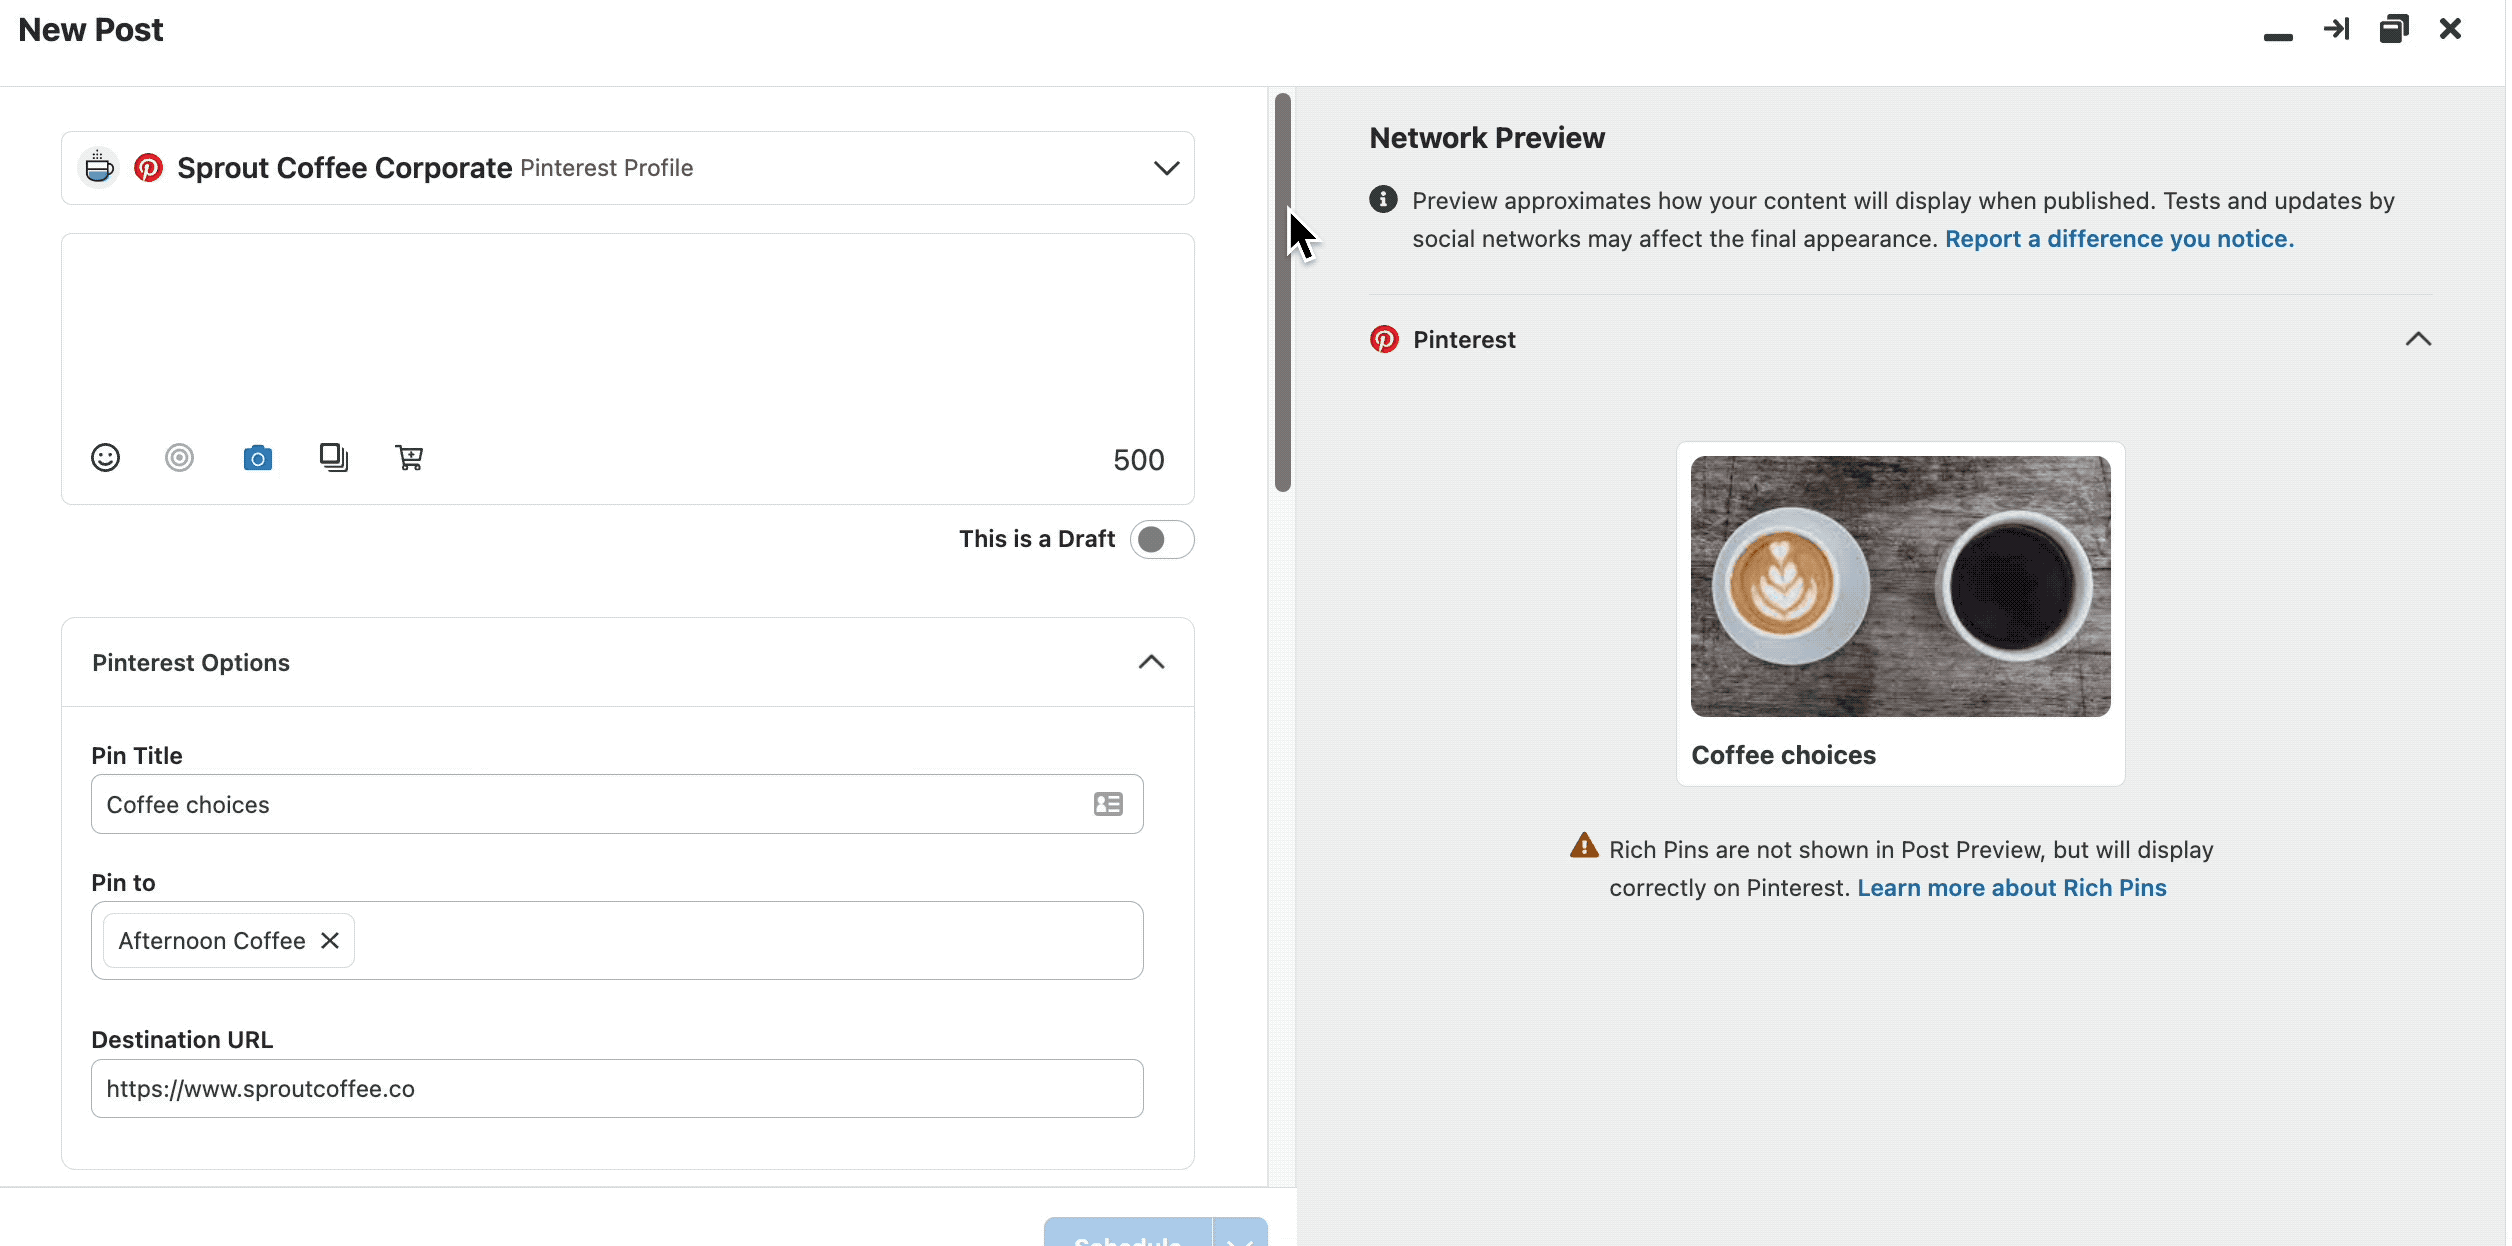Click the preview info icon
This screenshot has width=2512, height=1246.
[x=1383, y=199]
